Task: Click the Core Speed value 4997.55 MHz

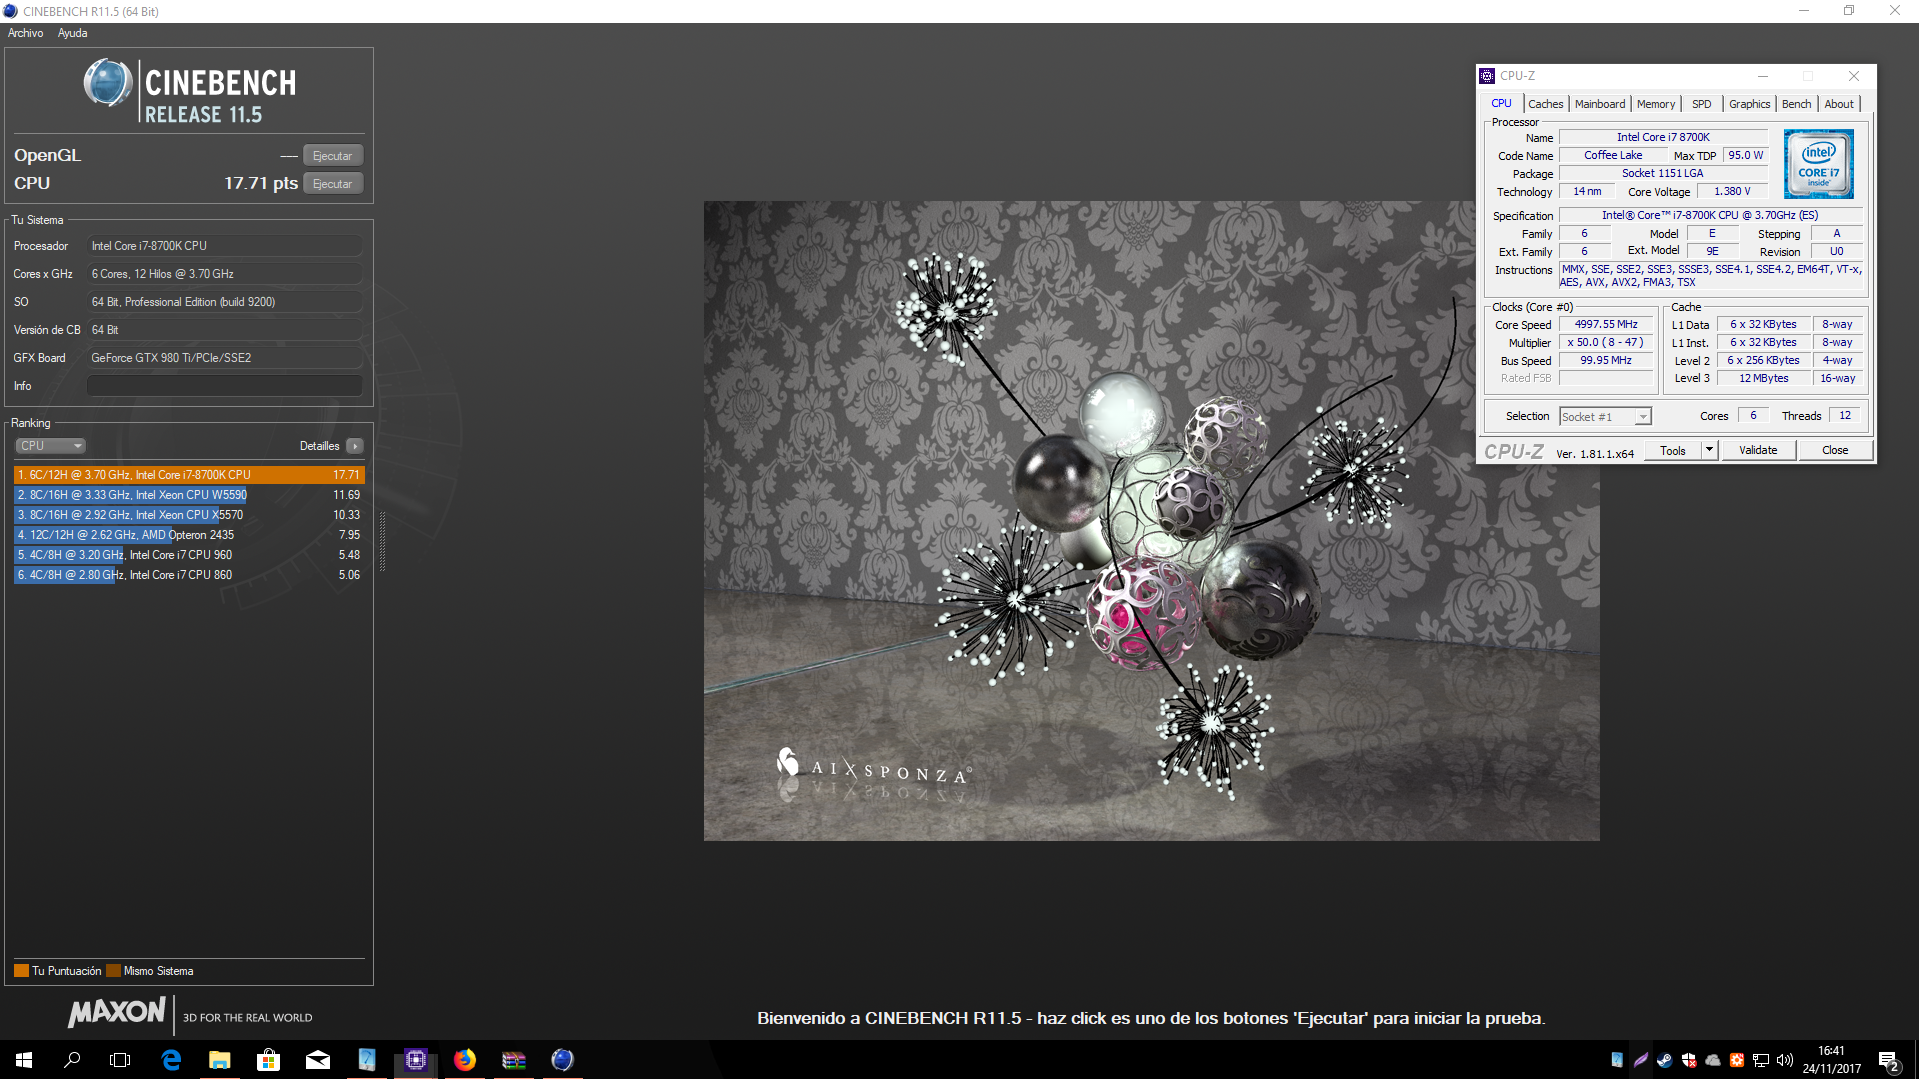Action: coord(1606,325)
